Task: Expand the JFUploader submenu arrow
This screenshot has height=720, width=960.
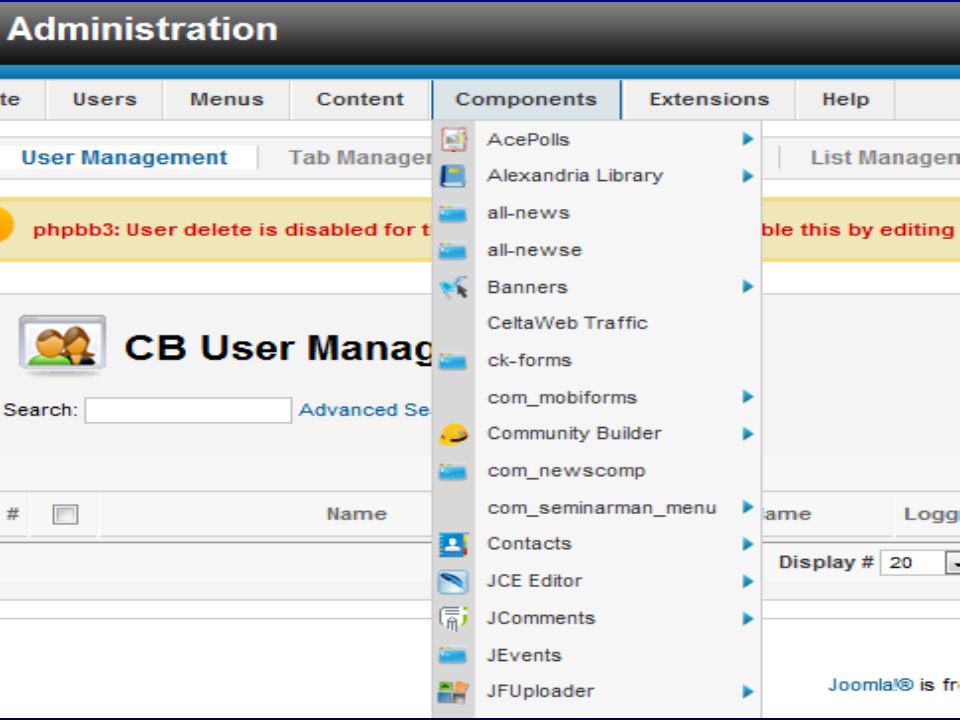Action: (748, 692)
